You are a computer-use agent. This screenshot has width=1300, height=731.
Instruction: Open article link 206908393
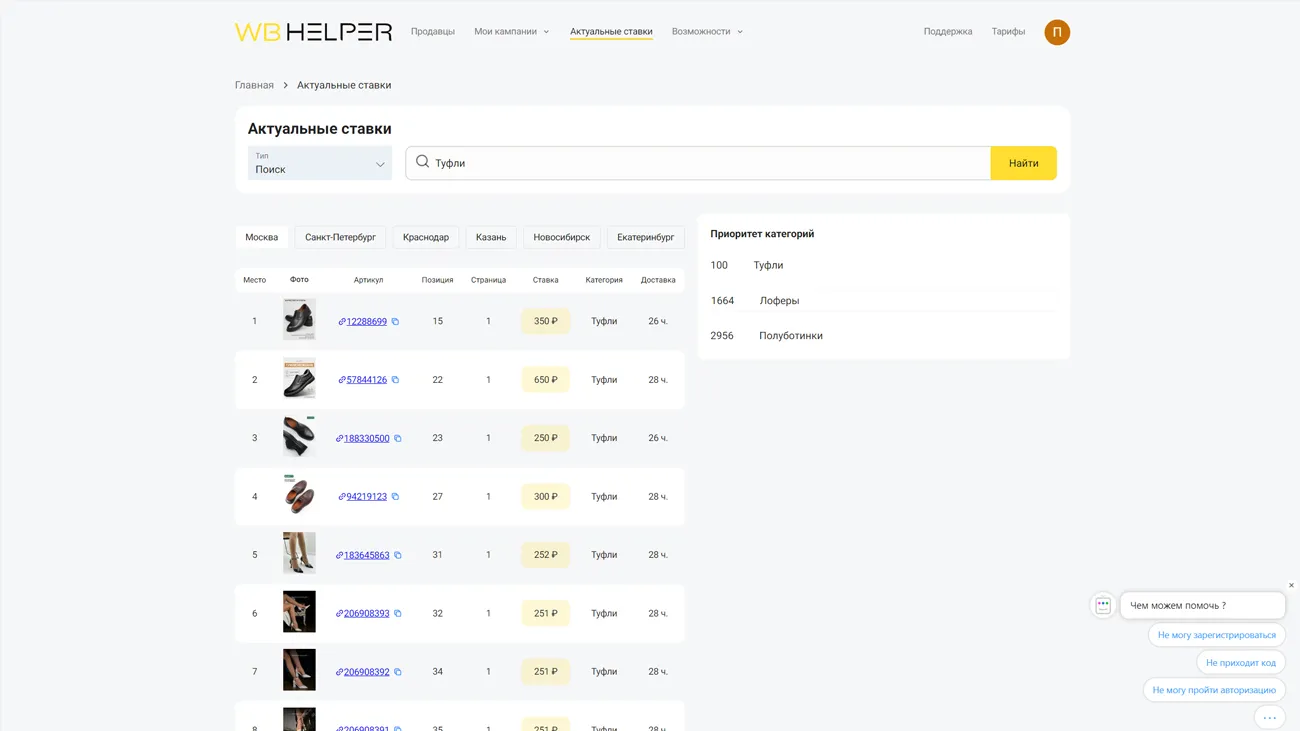click(366, 614)
